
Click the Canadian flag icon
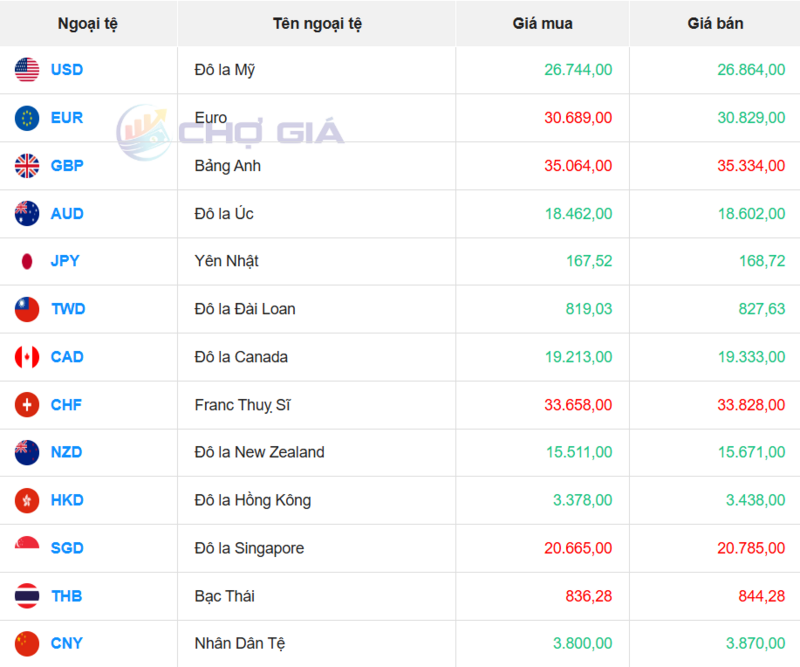coord(27,357)
